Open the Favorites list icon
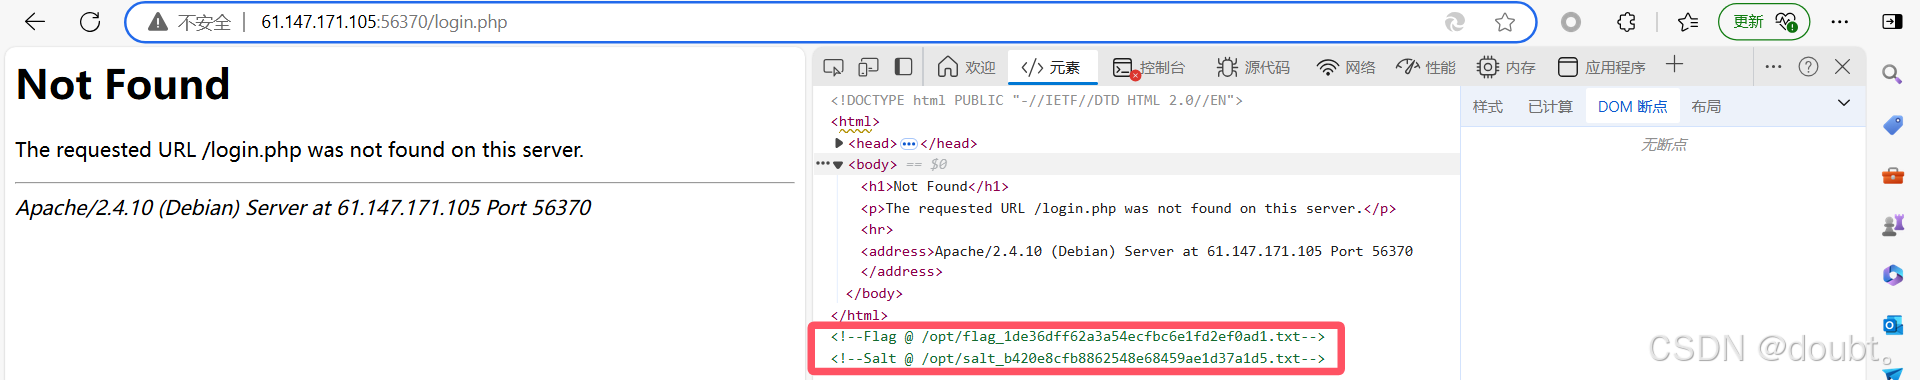Screen dimensions: 1920x380 pyautogui.click(x=1689, y=22)
